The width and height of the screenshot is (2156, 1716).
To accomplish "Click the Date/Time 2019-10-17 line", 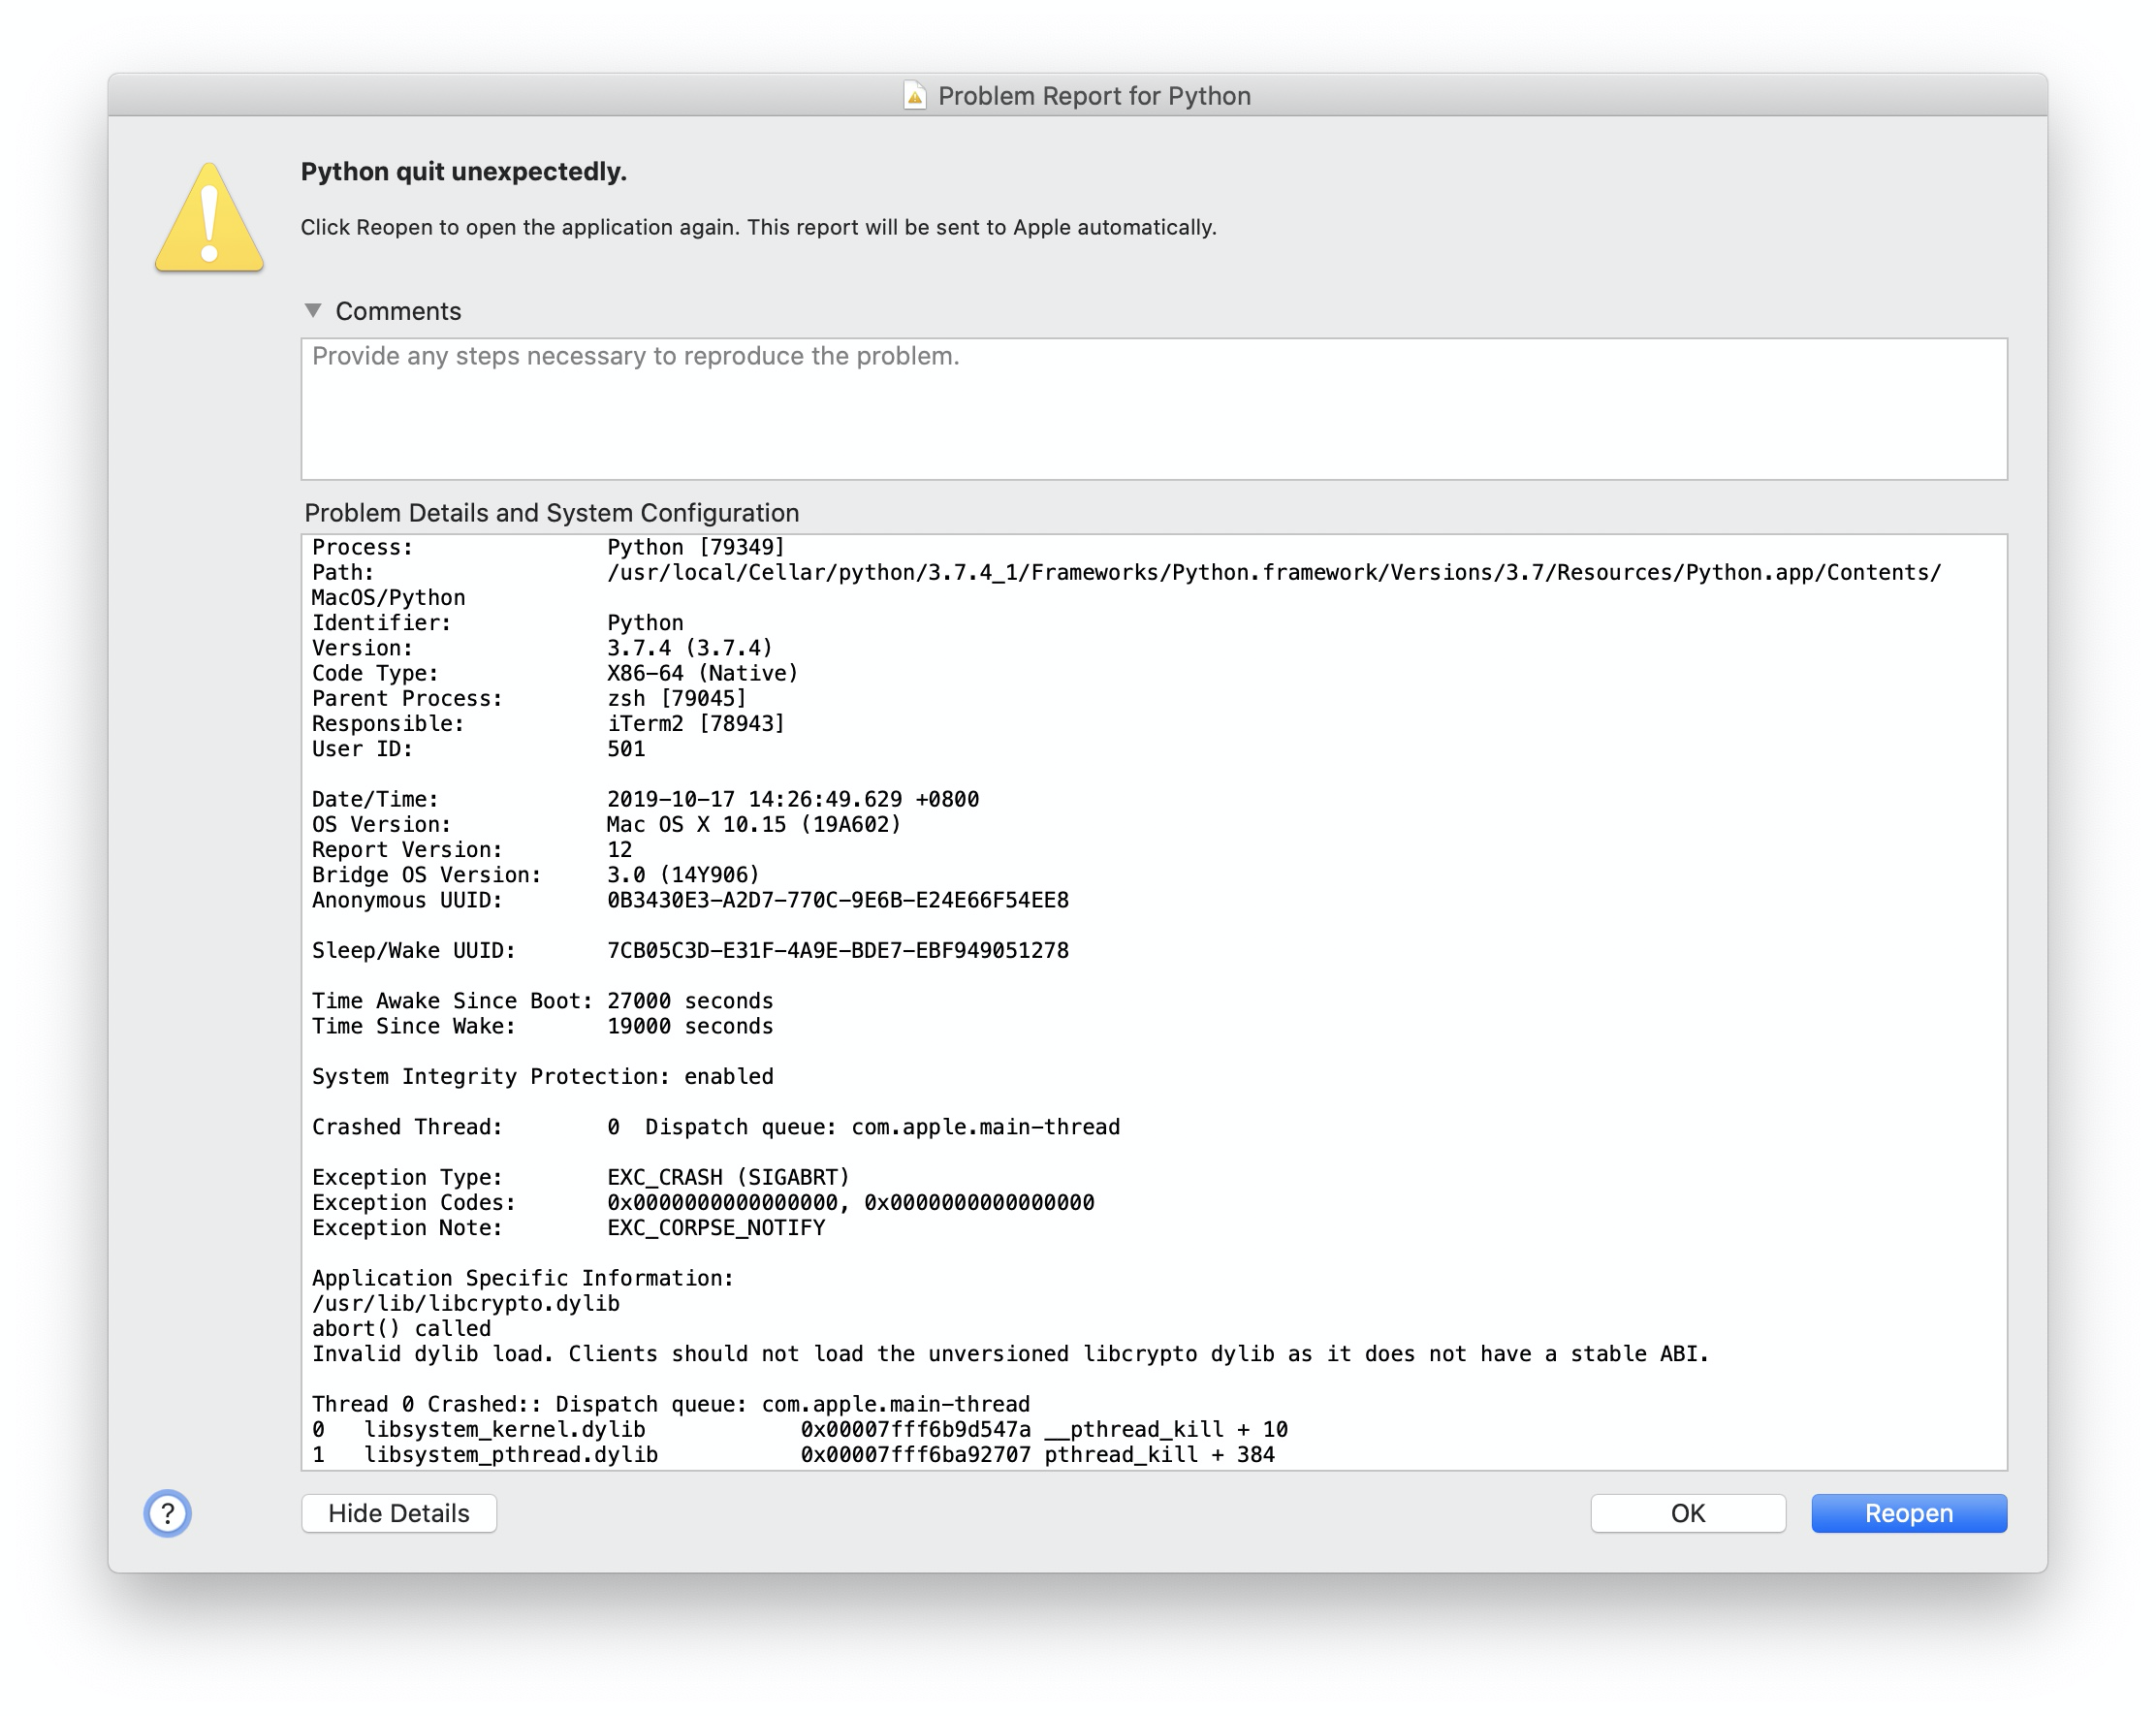I will coord(645,799).
